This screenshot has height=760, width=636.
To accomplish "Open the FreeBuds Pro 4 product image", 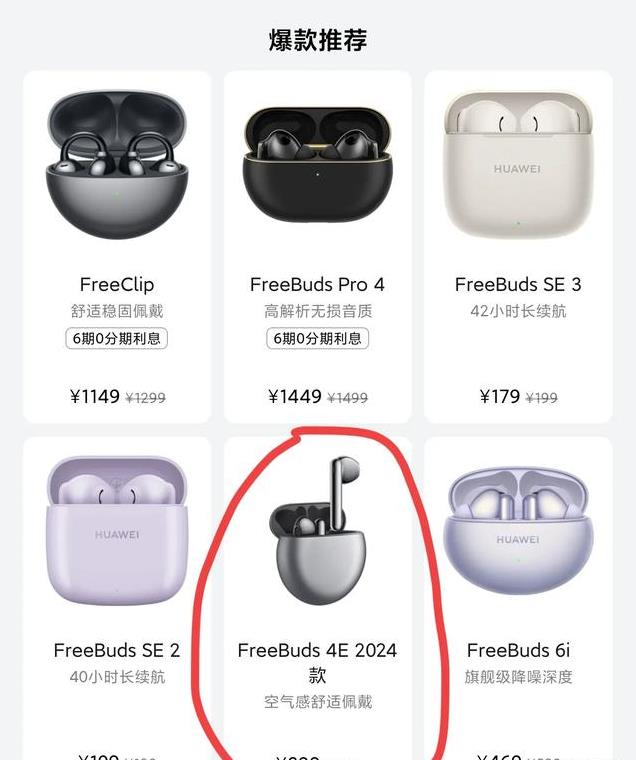I will 318,164.
